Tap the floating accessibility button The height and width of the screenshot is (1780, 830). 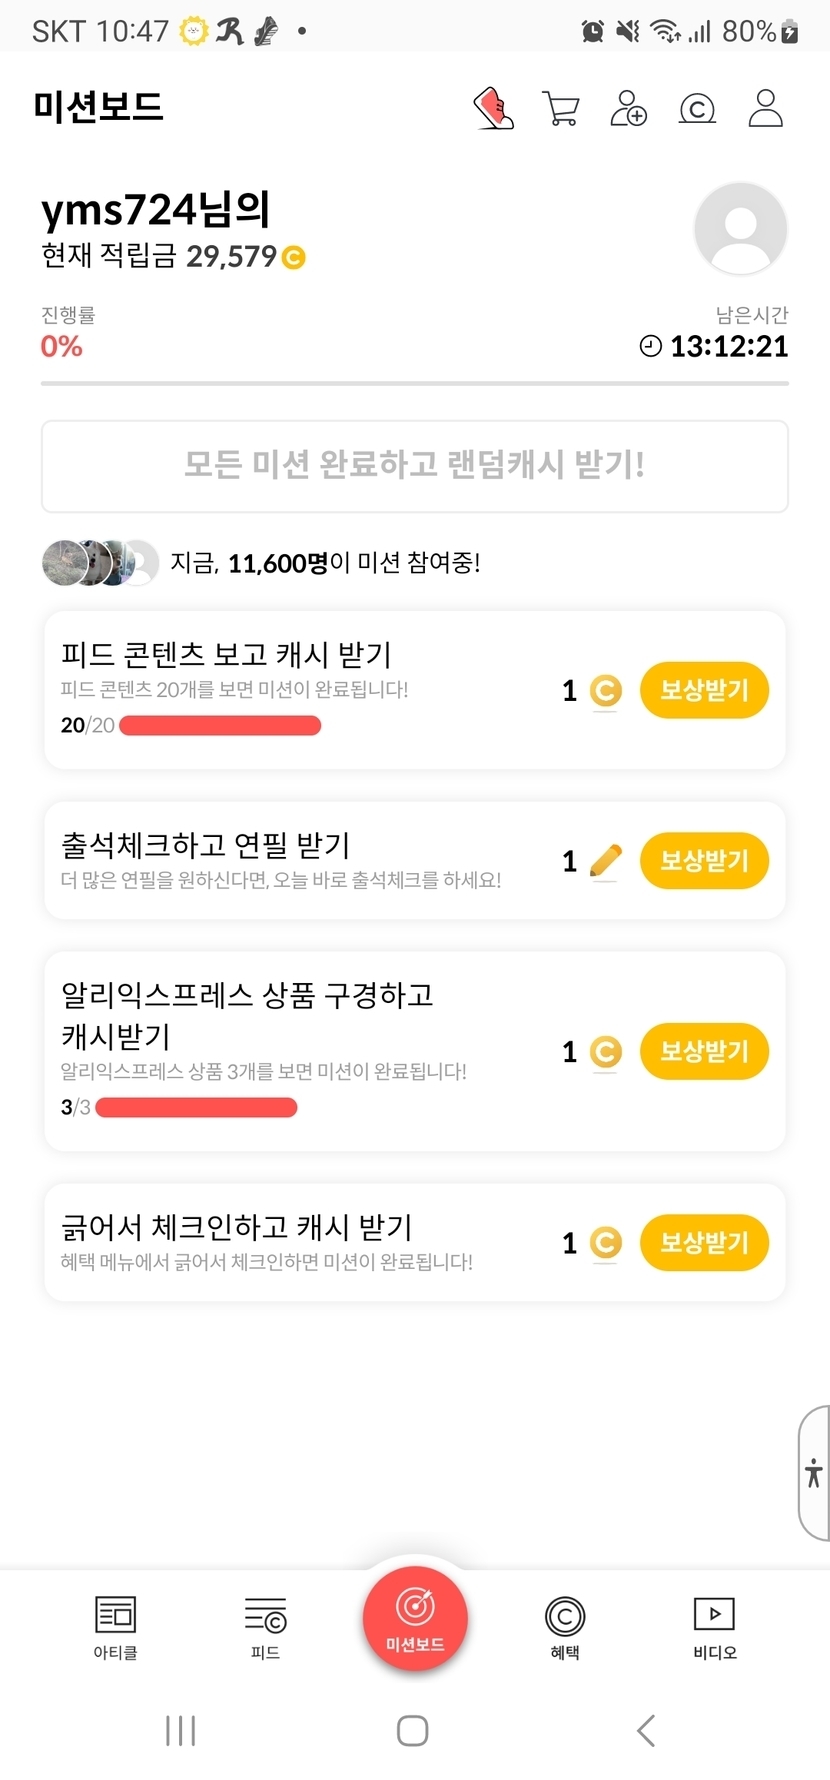click(x=814, y=1472)
